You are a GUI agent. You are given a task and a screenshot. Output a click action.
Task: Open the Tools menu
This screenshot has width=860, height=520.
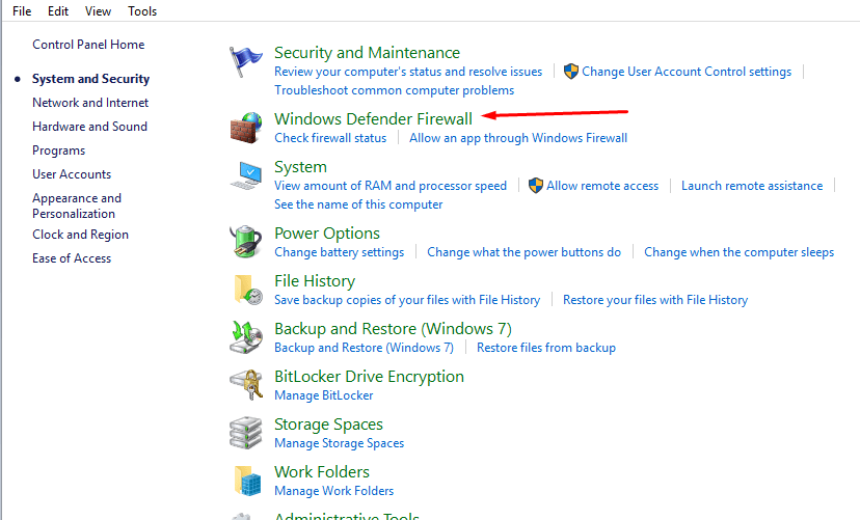click(x=142, y=11)
